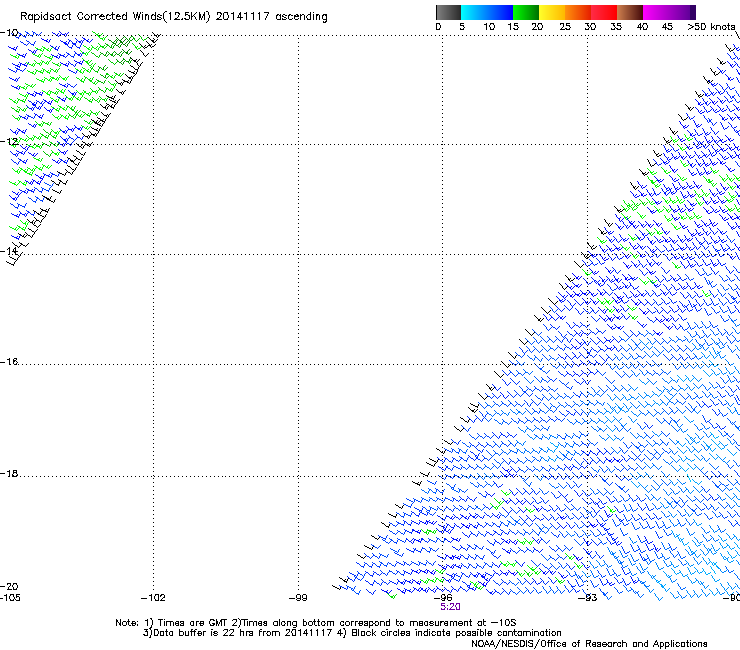740x650 pixels.
Task: Click the '-99' longitude axis label
Action: [298, 598]
